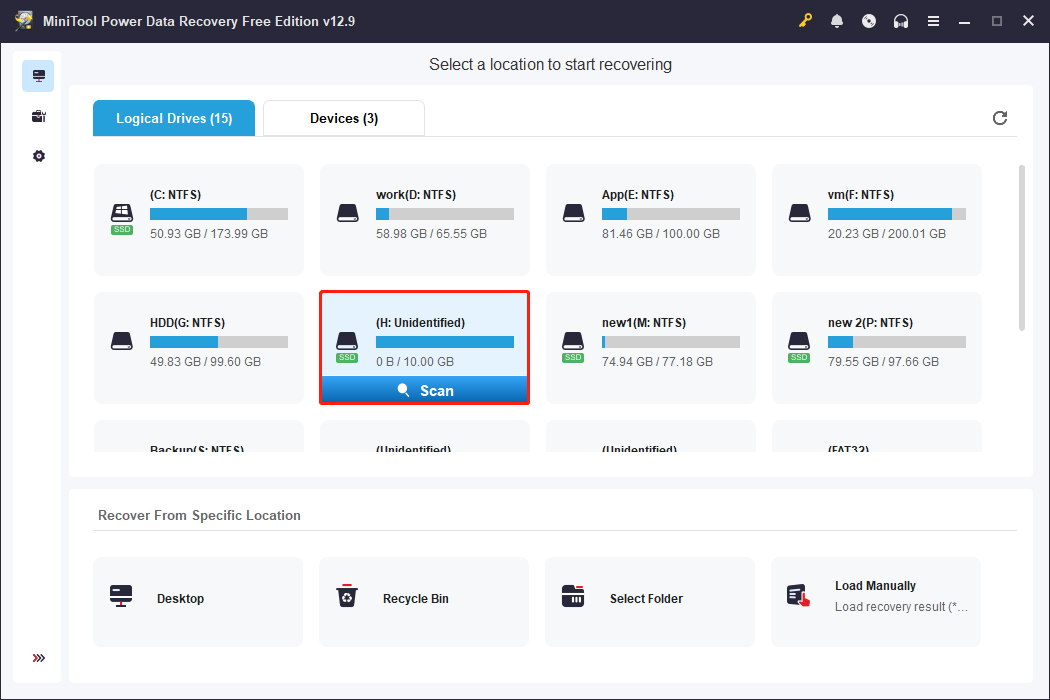Viewport: 1050px width, 700px height.
Task: Select work(D: NTFS) drive label
Action: (x=416, y=195)
